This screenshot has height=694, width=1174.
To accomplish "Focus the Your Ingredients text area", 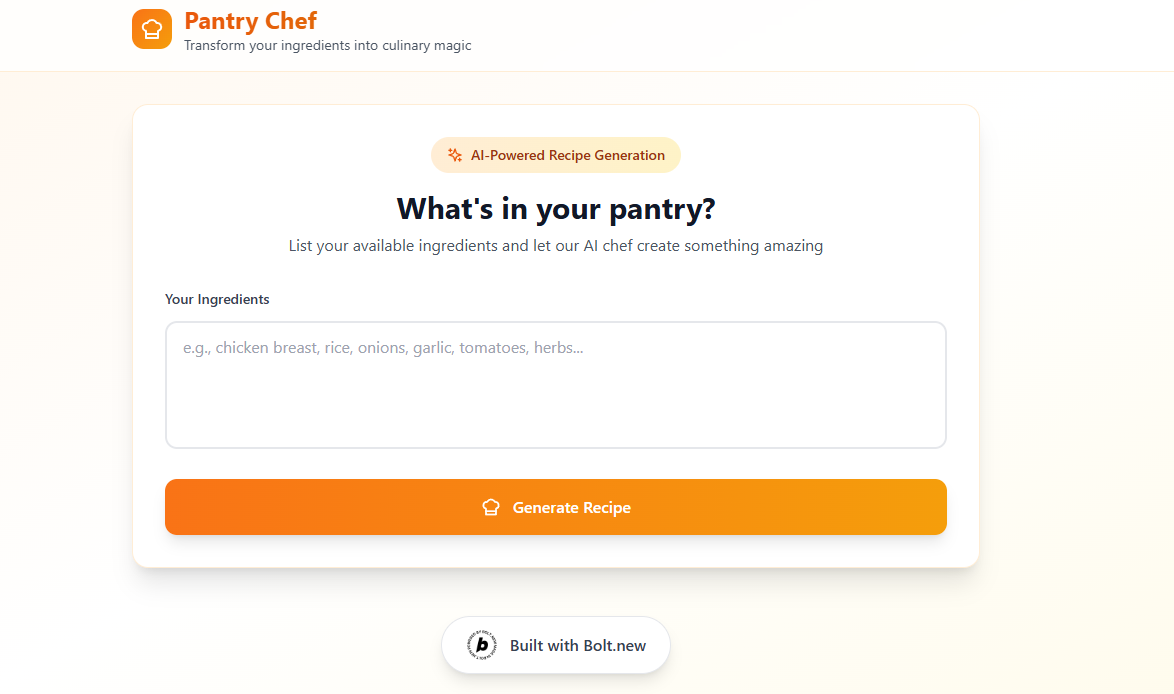I will coord(556,385).
